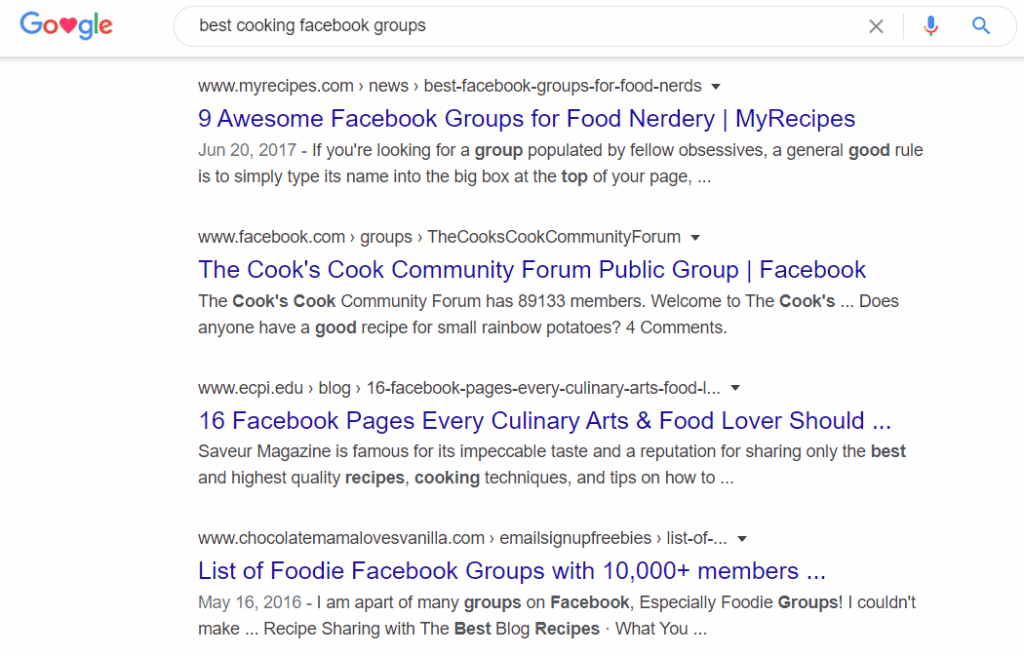Click the Google logo
This screenshot has width=1024, height=655.
pyautogui.click(x=66, y=26)
